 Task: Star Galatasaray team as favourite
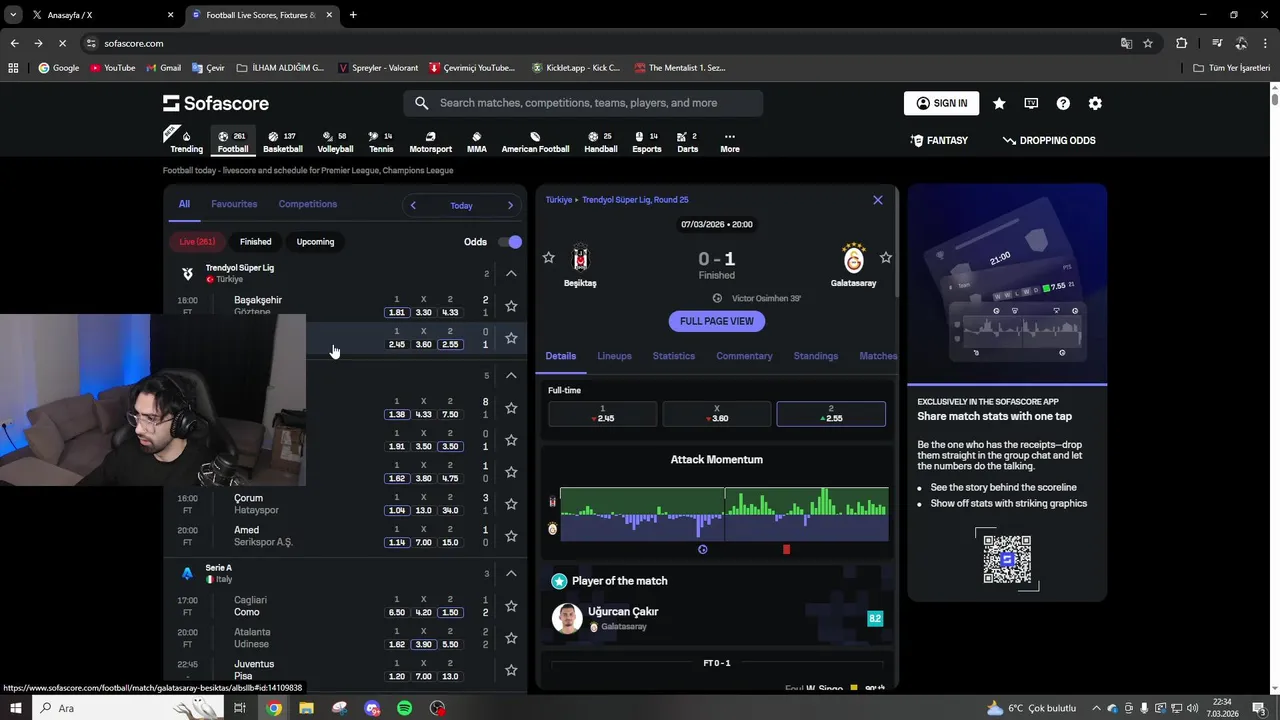tap(885, 258)
